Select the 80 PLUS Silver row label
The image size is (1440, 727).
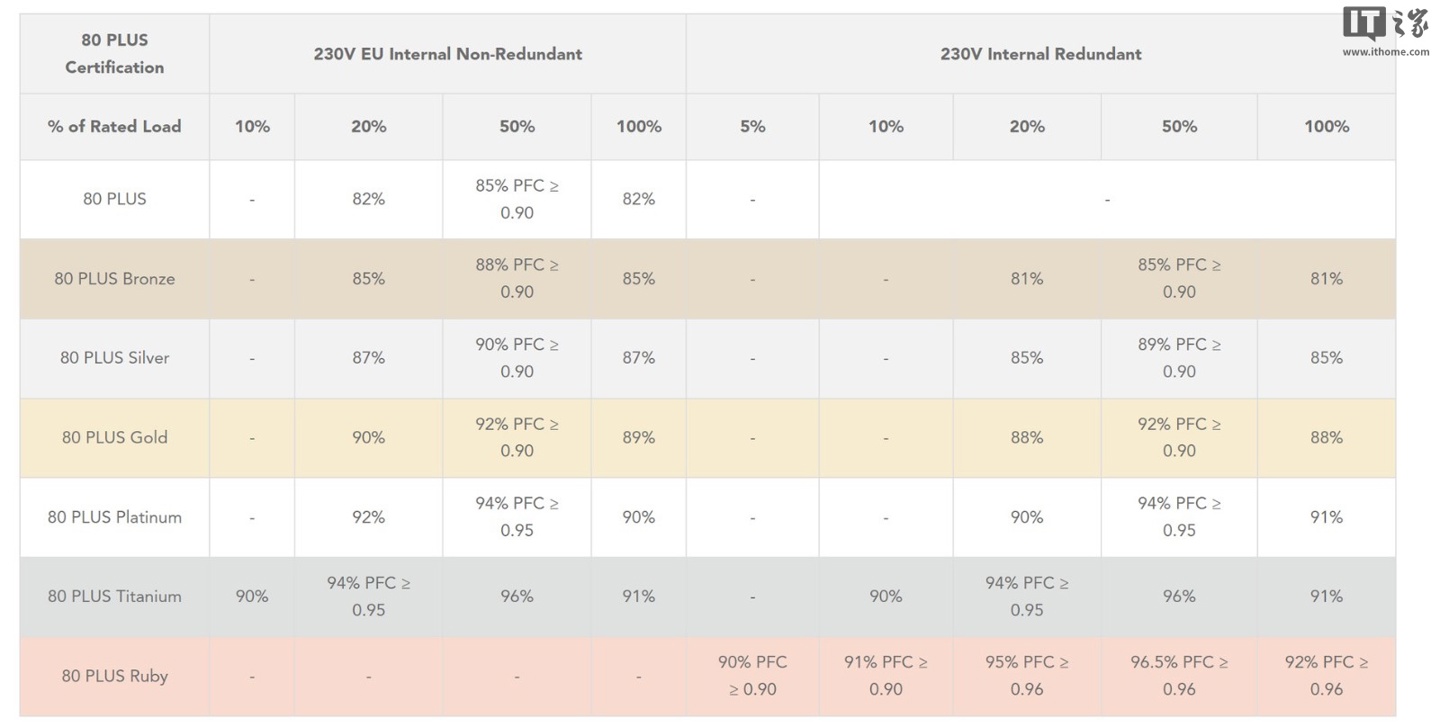[x=115, y=358]
